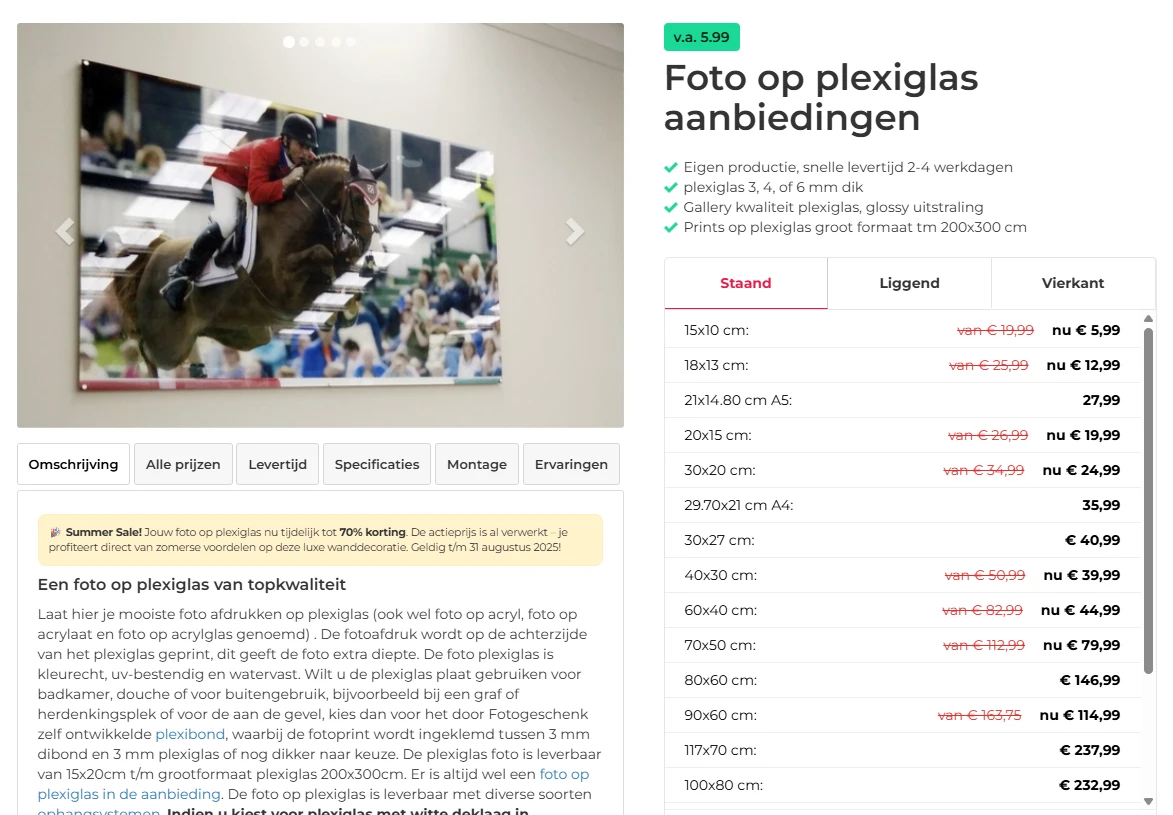Show the Specificaties tab
Image resolution: width=1173 pixels, height=815 pixels.
coord(377,464)
